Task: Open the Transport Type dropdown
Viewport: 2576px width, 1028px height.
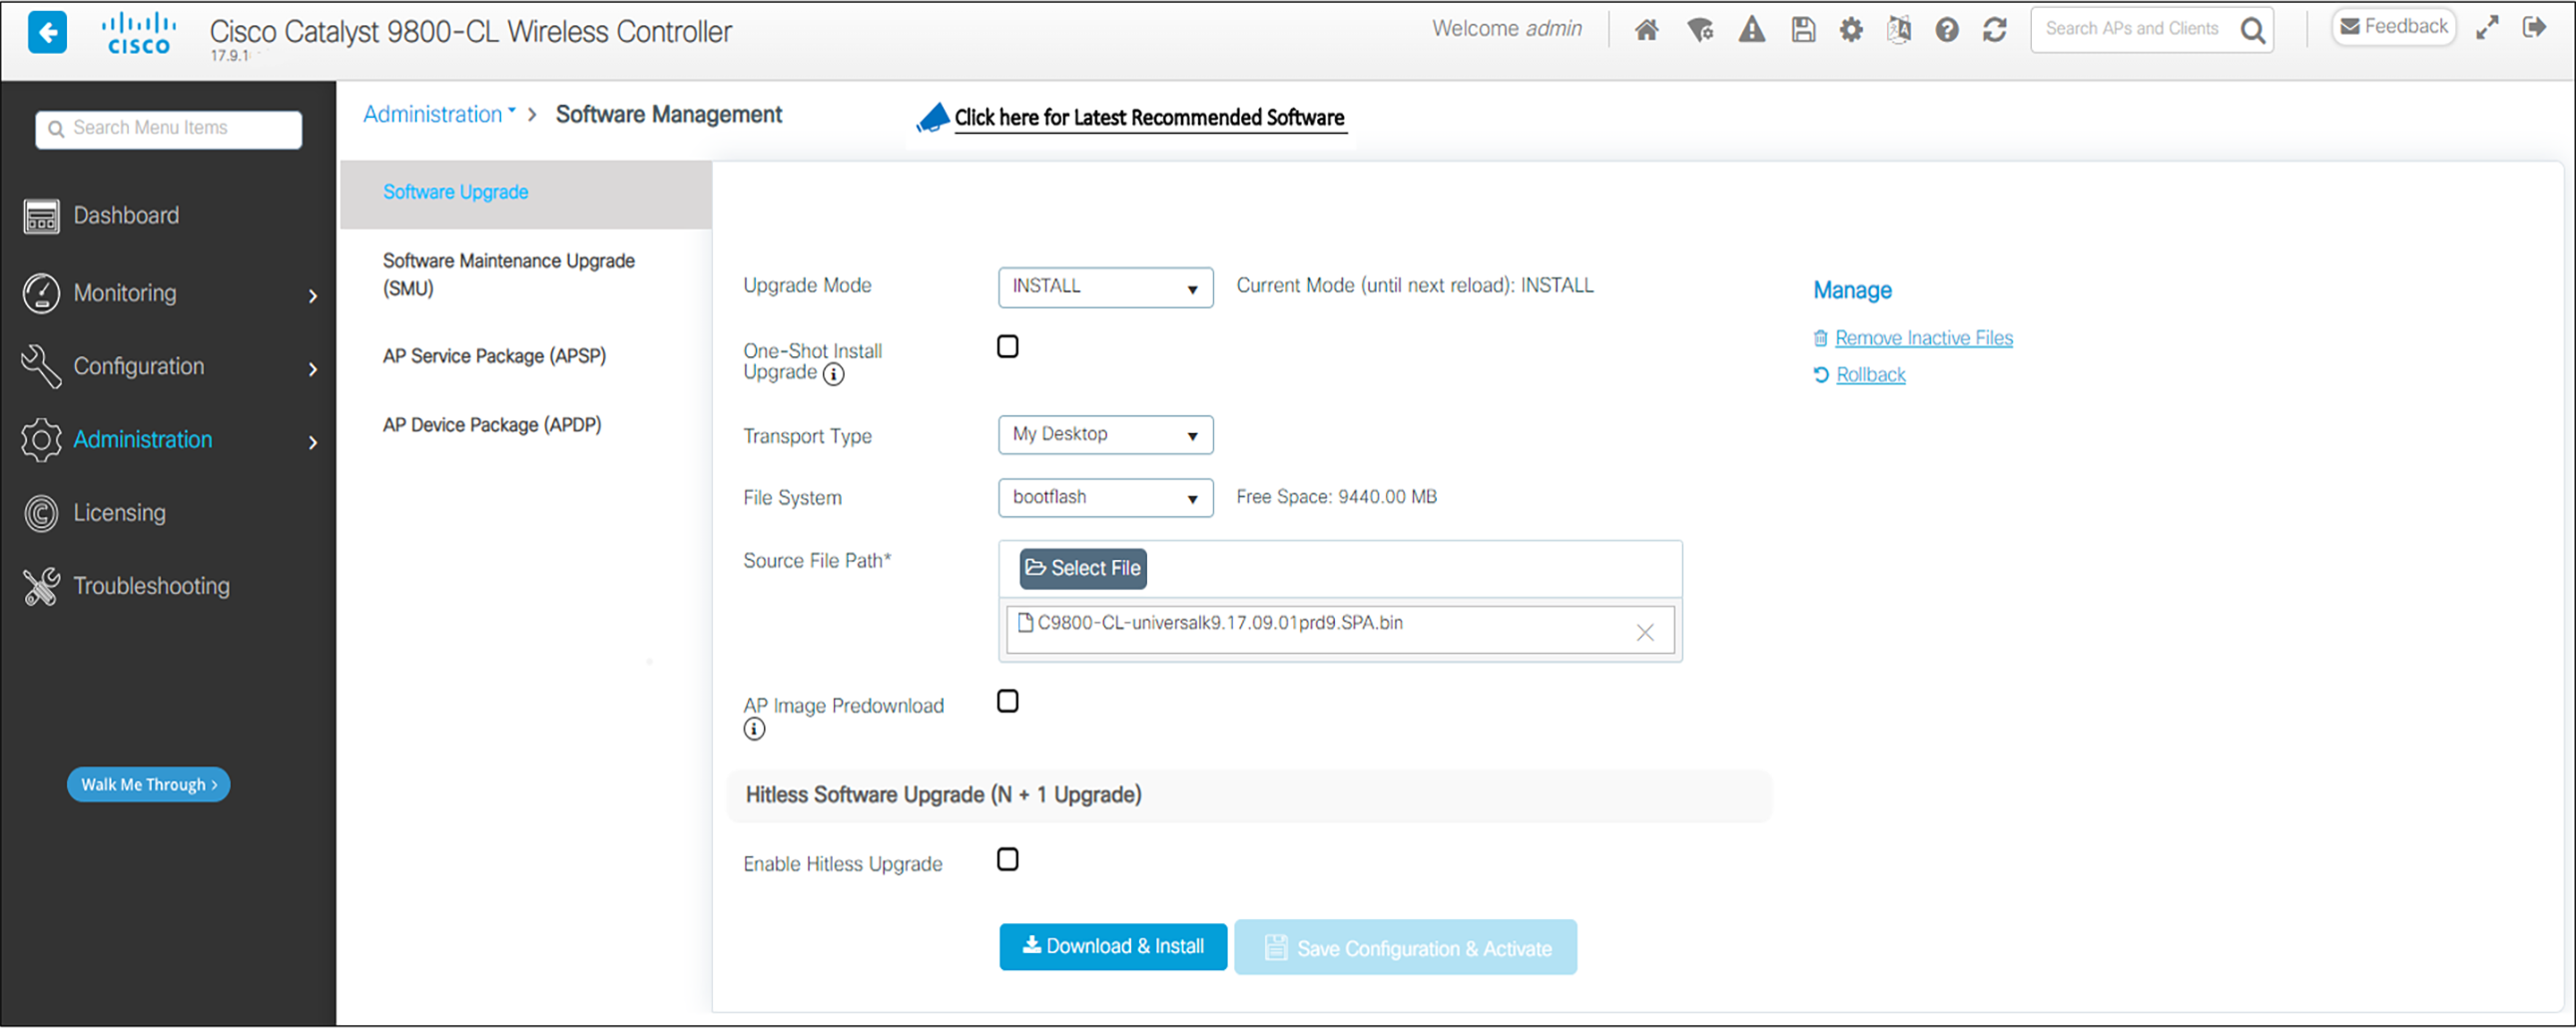Action: (1105, 435)
